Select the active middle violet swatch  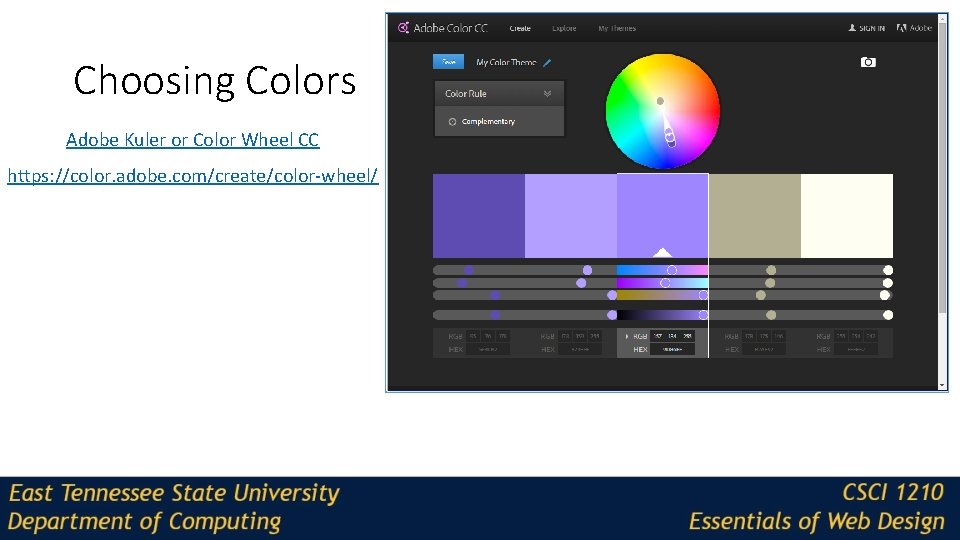pos(662,216)
